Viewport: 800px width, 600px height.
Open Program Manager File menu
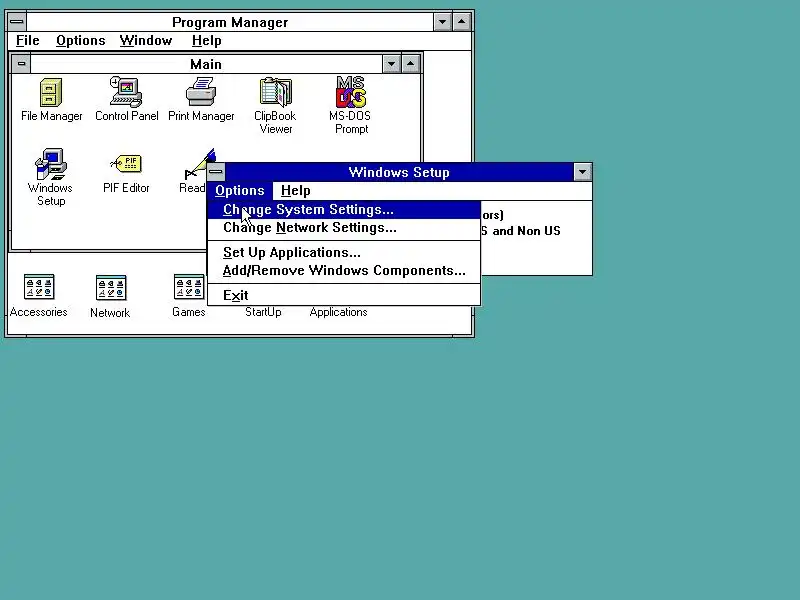tap(28, 41)
